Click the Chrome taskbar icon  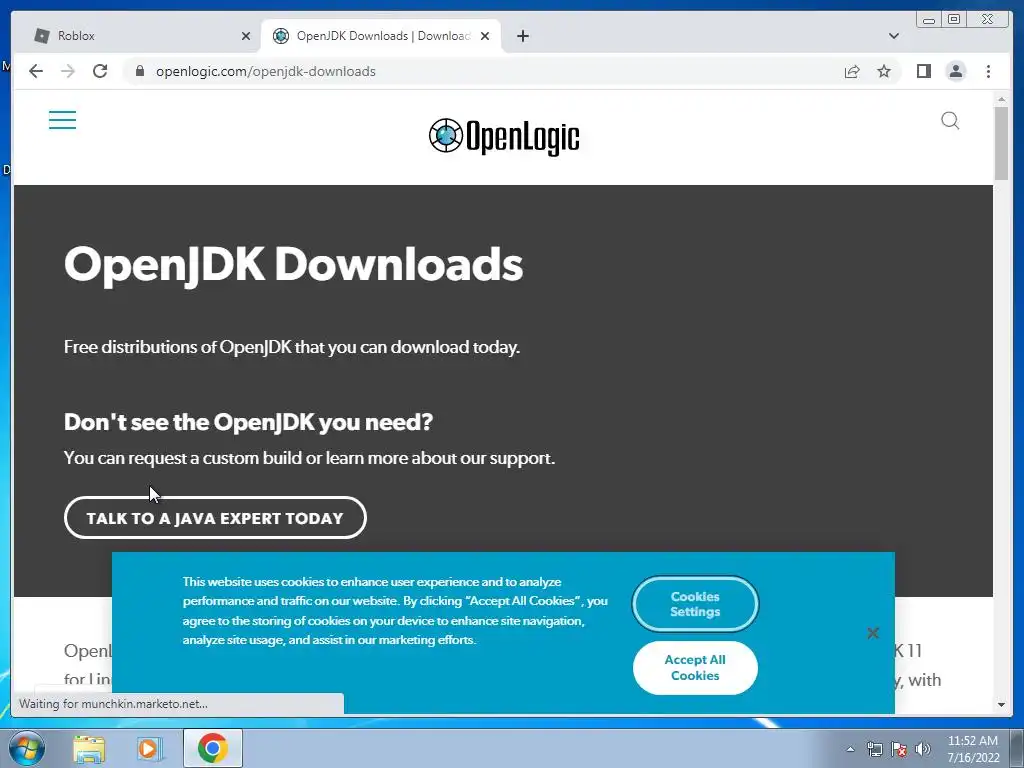point(212,748)
